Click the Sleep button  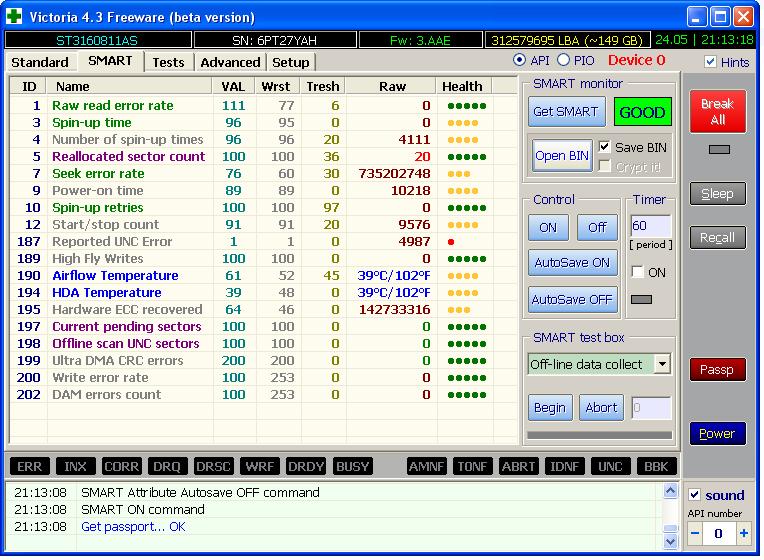point(717,194)
